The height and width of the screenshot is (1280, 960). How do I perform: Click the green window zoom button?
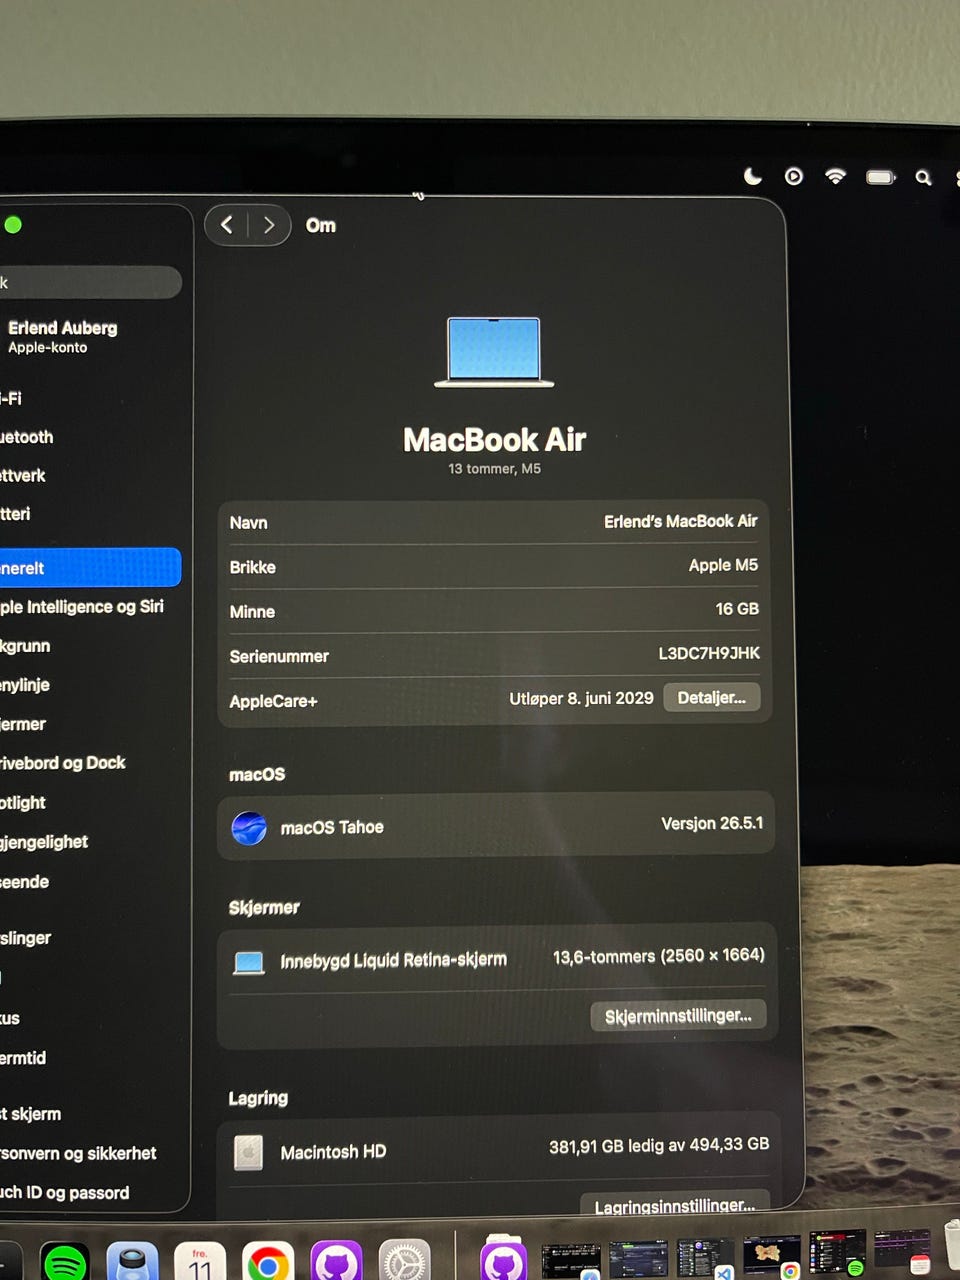(x=13, y=225)
